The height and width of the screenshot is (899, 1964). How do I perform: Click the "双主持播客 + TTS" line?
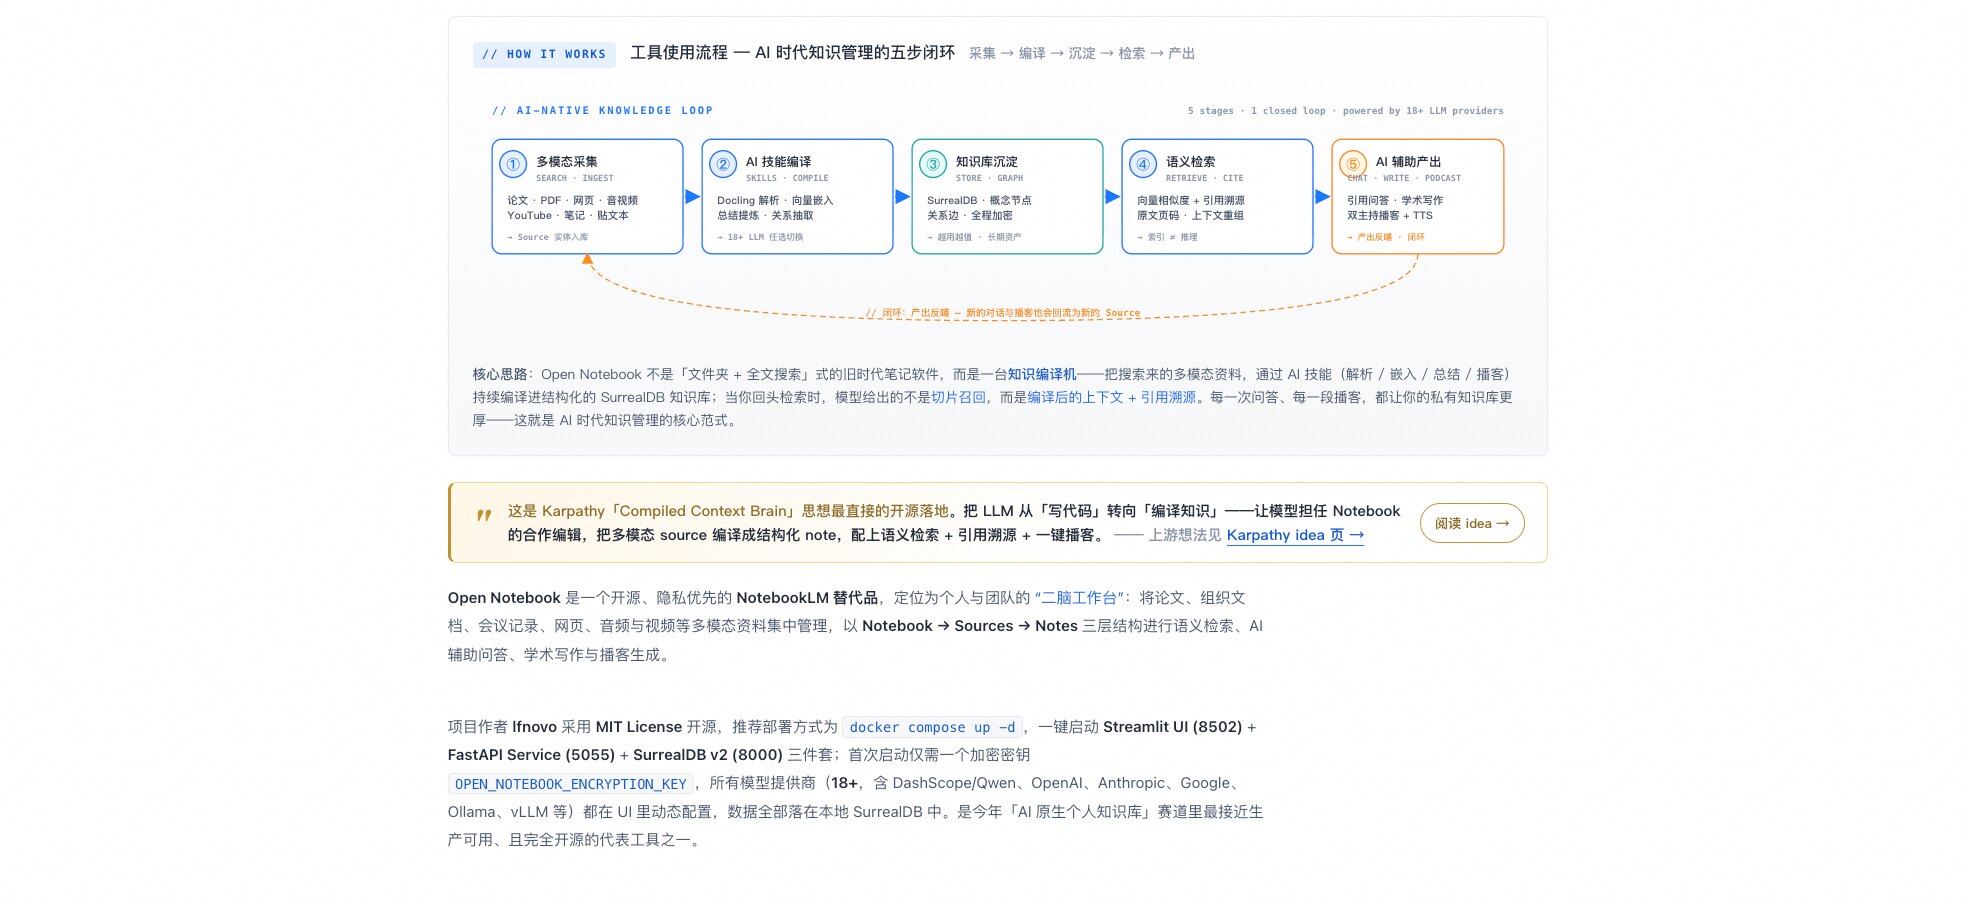pos(1390,215)
